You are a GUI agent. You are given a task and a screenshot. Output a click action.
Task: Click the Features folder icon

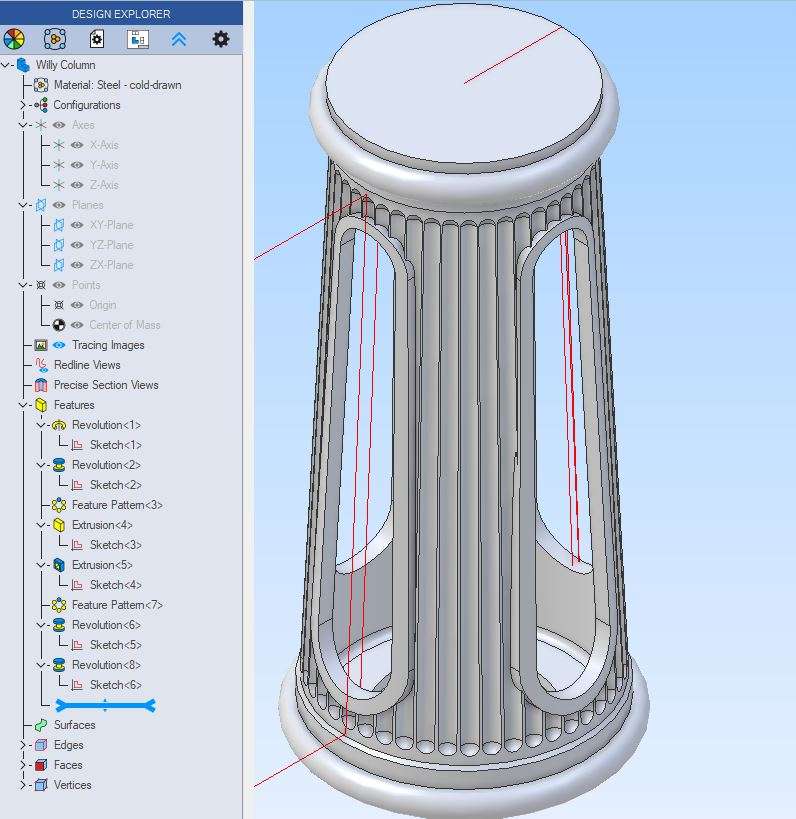click(x=41, y=405)
